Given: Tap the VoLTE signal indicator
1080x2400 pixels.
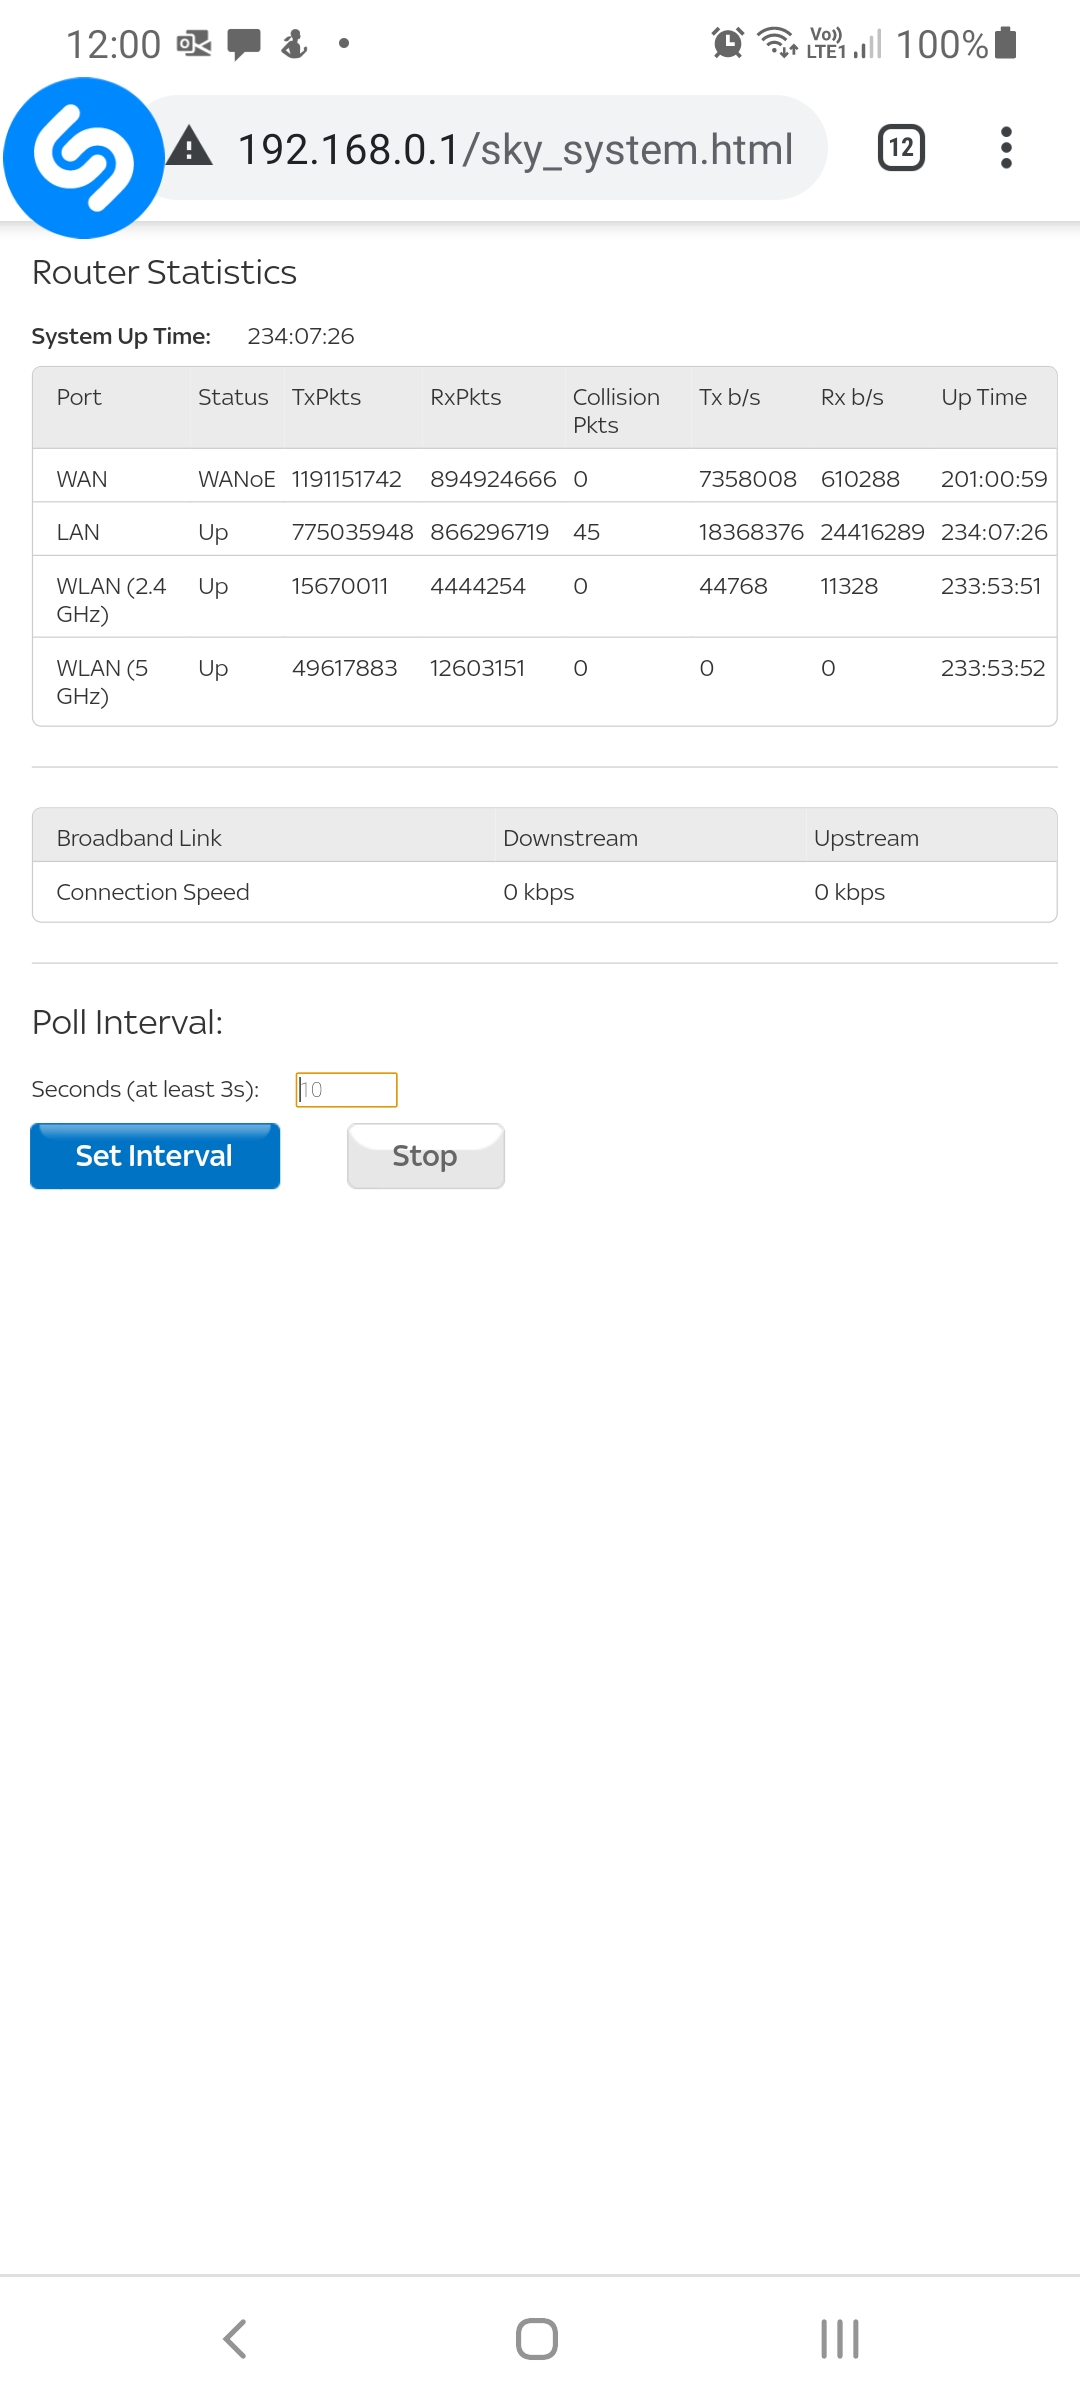Looking at the screenshot, I should click(x=826, y=43).
